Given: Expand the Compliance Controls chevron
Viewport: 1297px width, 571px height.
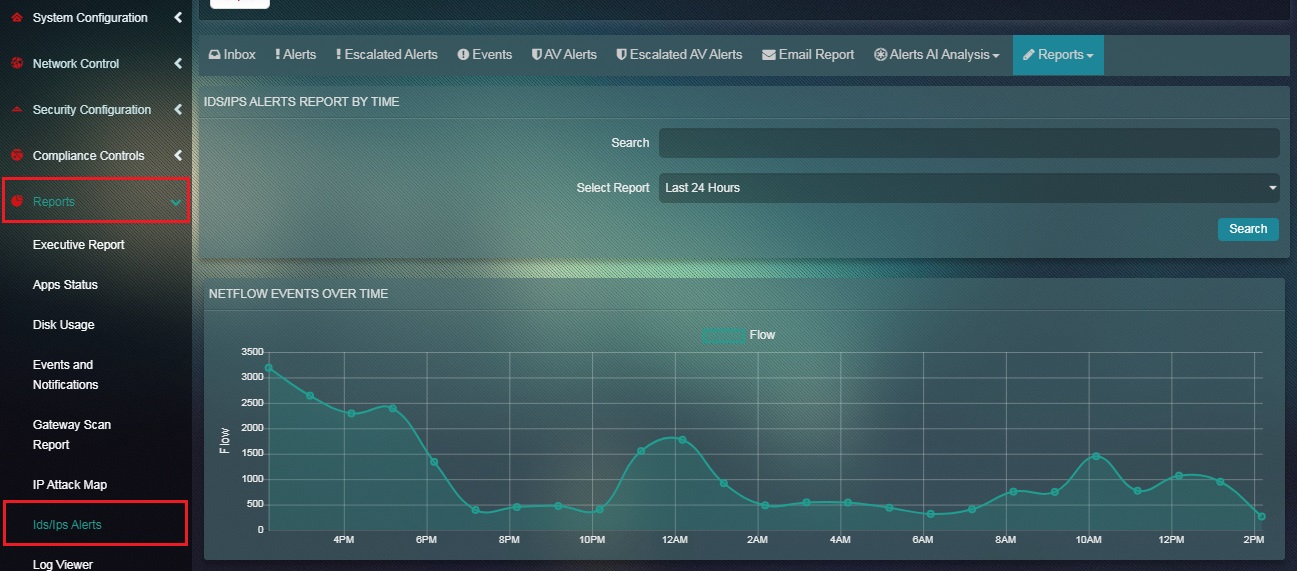Looking at the screenshot, I should (x=178, y=155).
